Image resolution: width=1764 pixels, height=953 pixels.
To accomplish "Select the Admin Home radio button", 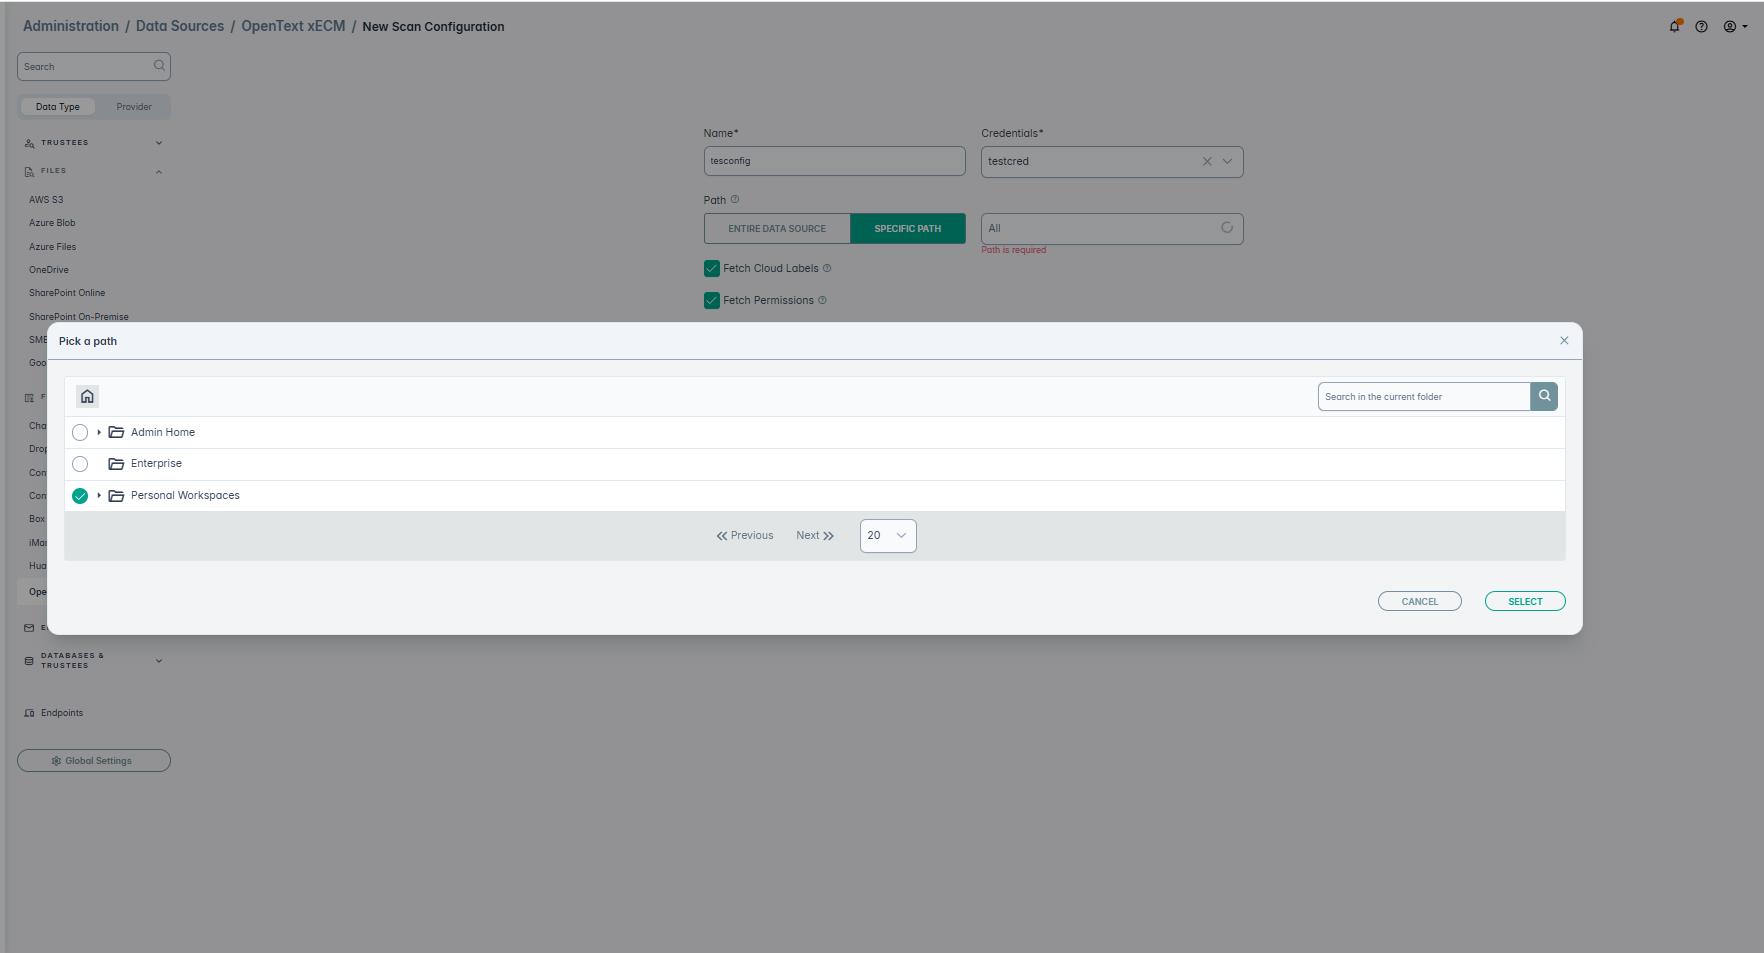I will click(x=80, y=433).
